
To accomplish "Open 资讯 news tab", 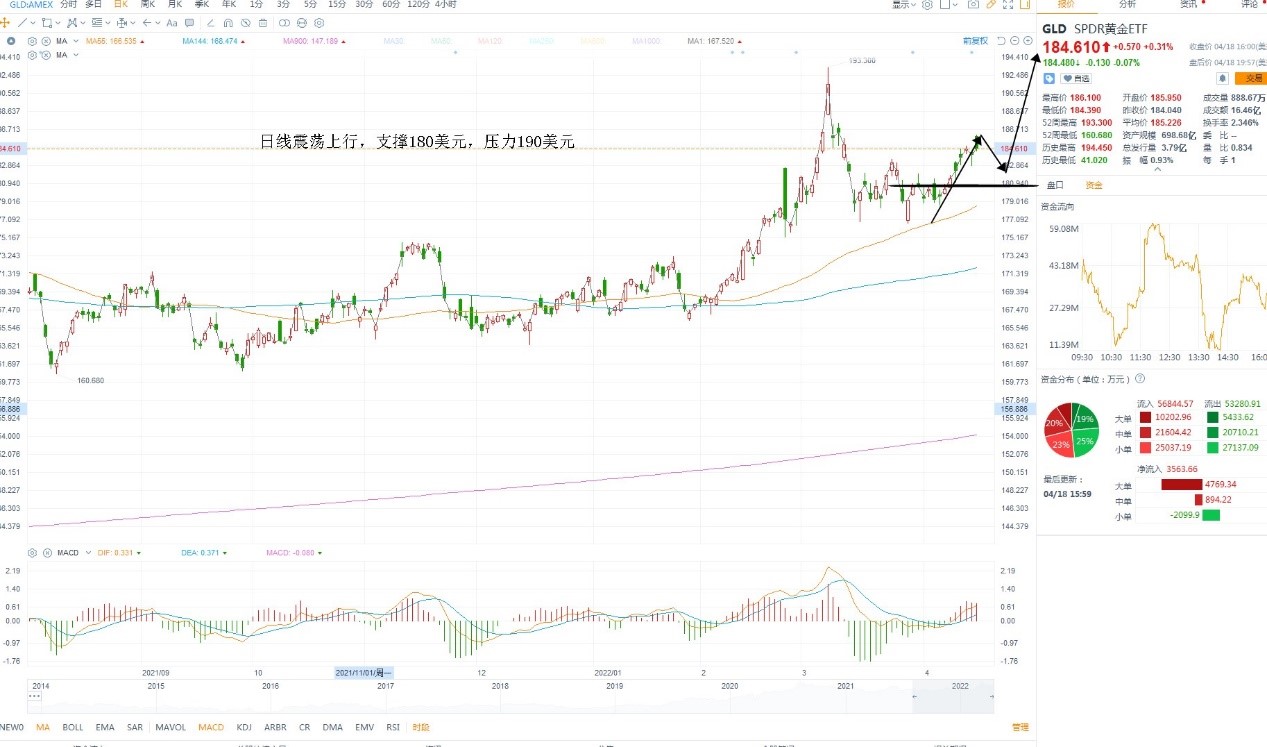I will point(1188,5).
